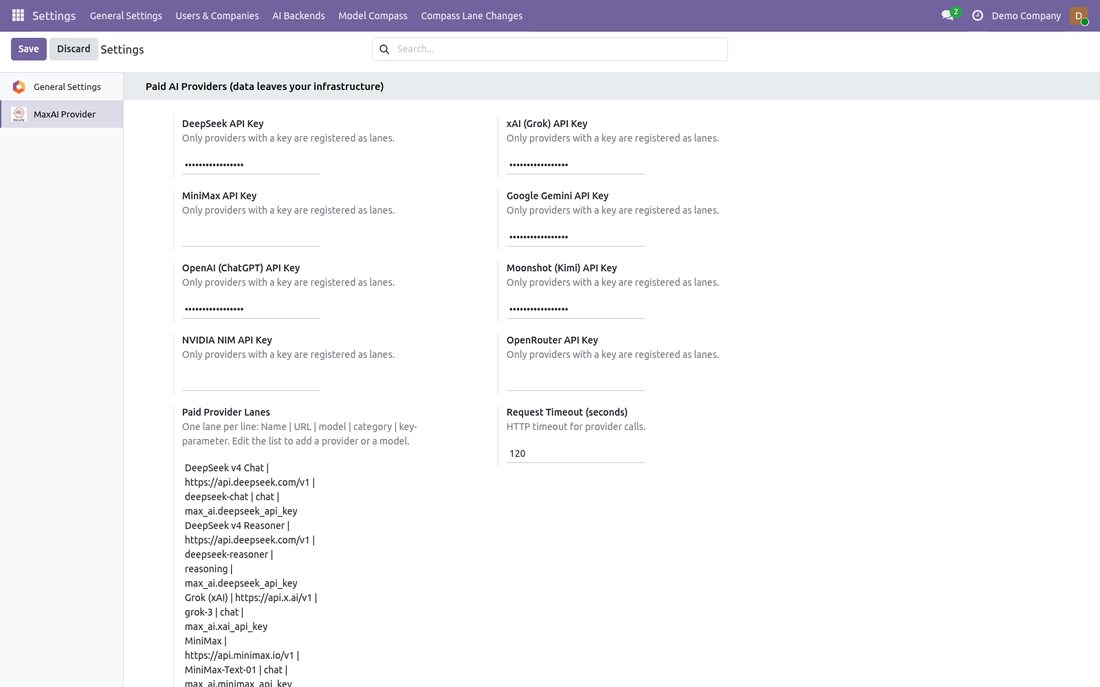Click the 'grok-3 | chat |' line

(x=214, y=612)
